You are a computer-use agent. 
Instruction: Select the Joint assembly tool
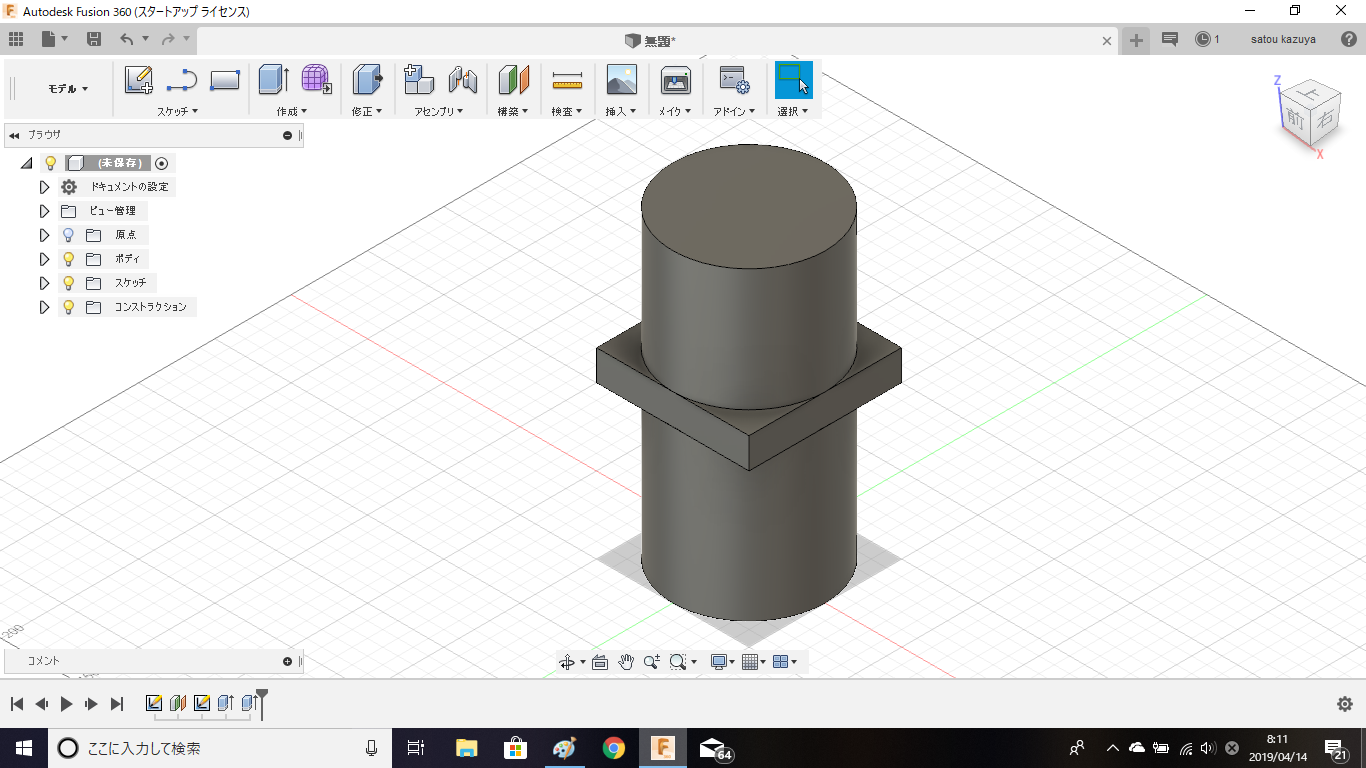click(x=462, y=80)
